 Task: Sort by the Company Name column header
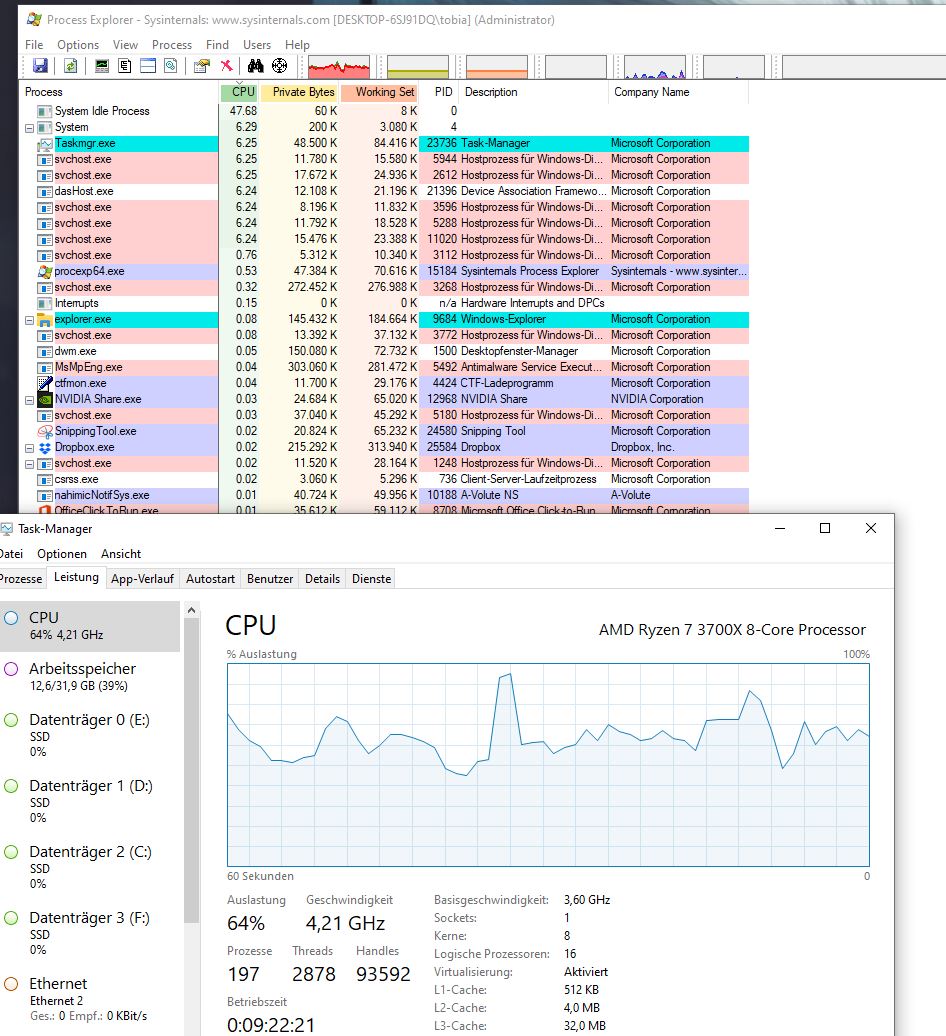click(x=678, y=92)
